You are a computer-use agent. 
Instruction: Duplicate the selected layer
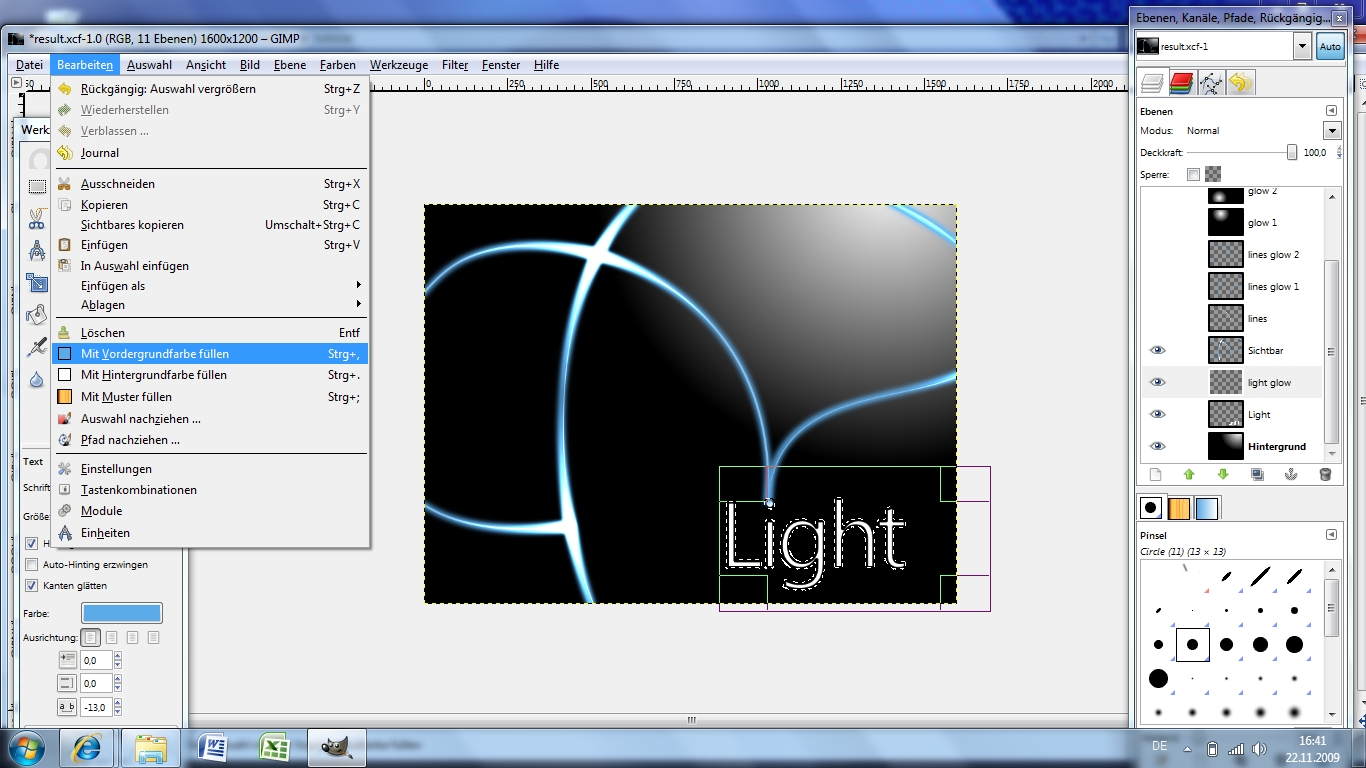(1257, 475)
